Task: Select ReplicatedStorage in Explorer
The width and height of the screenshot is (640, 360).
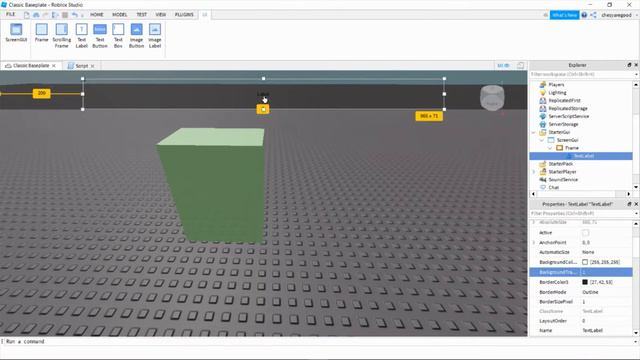Action: coord(568,108)
